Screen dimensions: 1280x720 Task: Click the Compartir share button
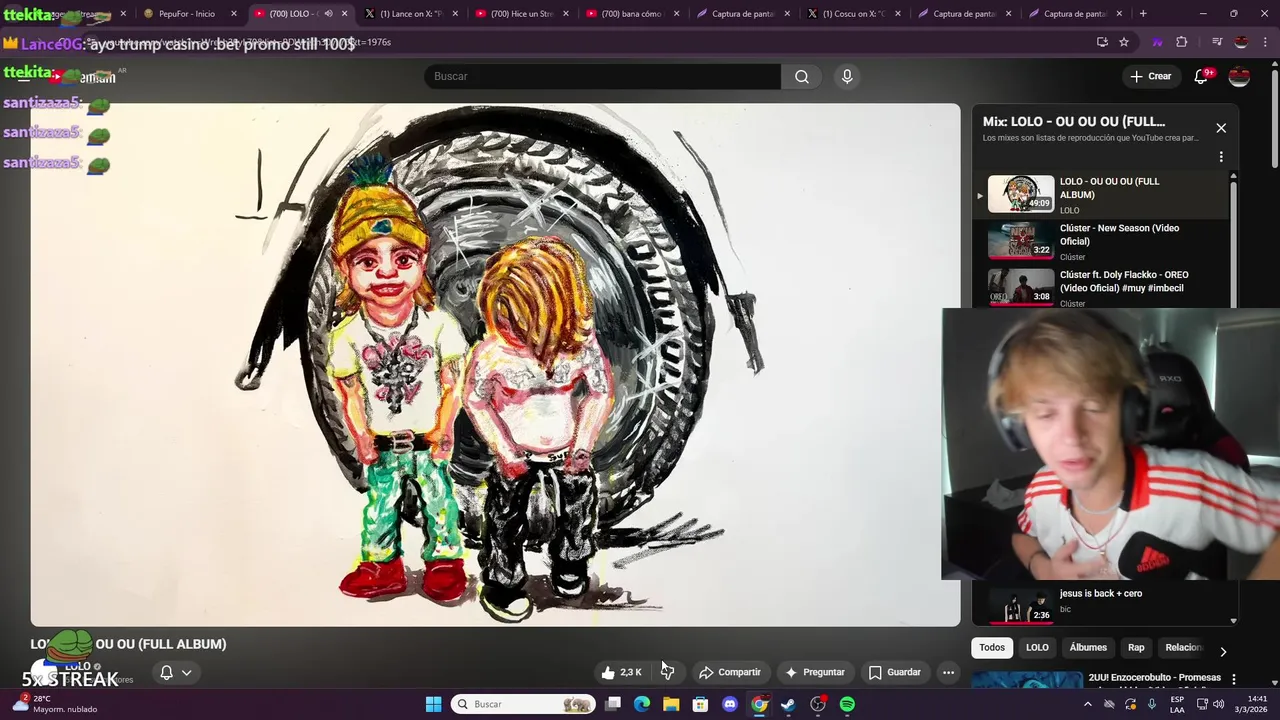click(730, 672)
